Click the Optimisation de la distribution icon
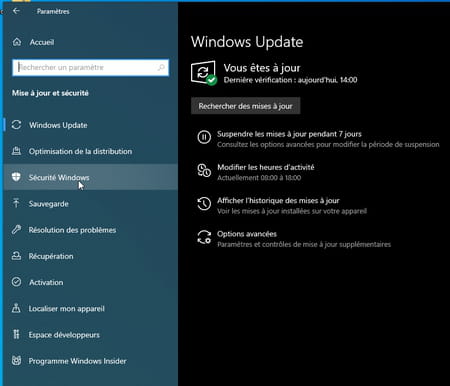This screenshot has height=386, width=450. pyautogui.click(x=16, y=151)
